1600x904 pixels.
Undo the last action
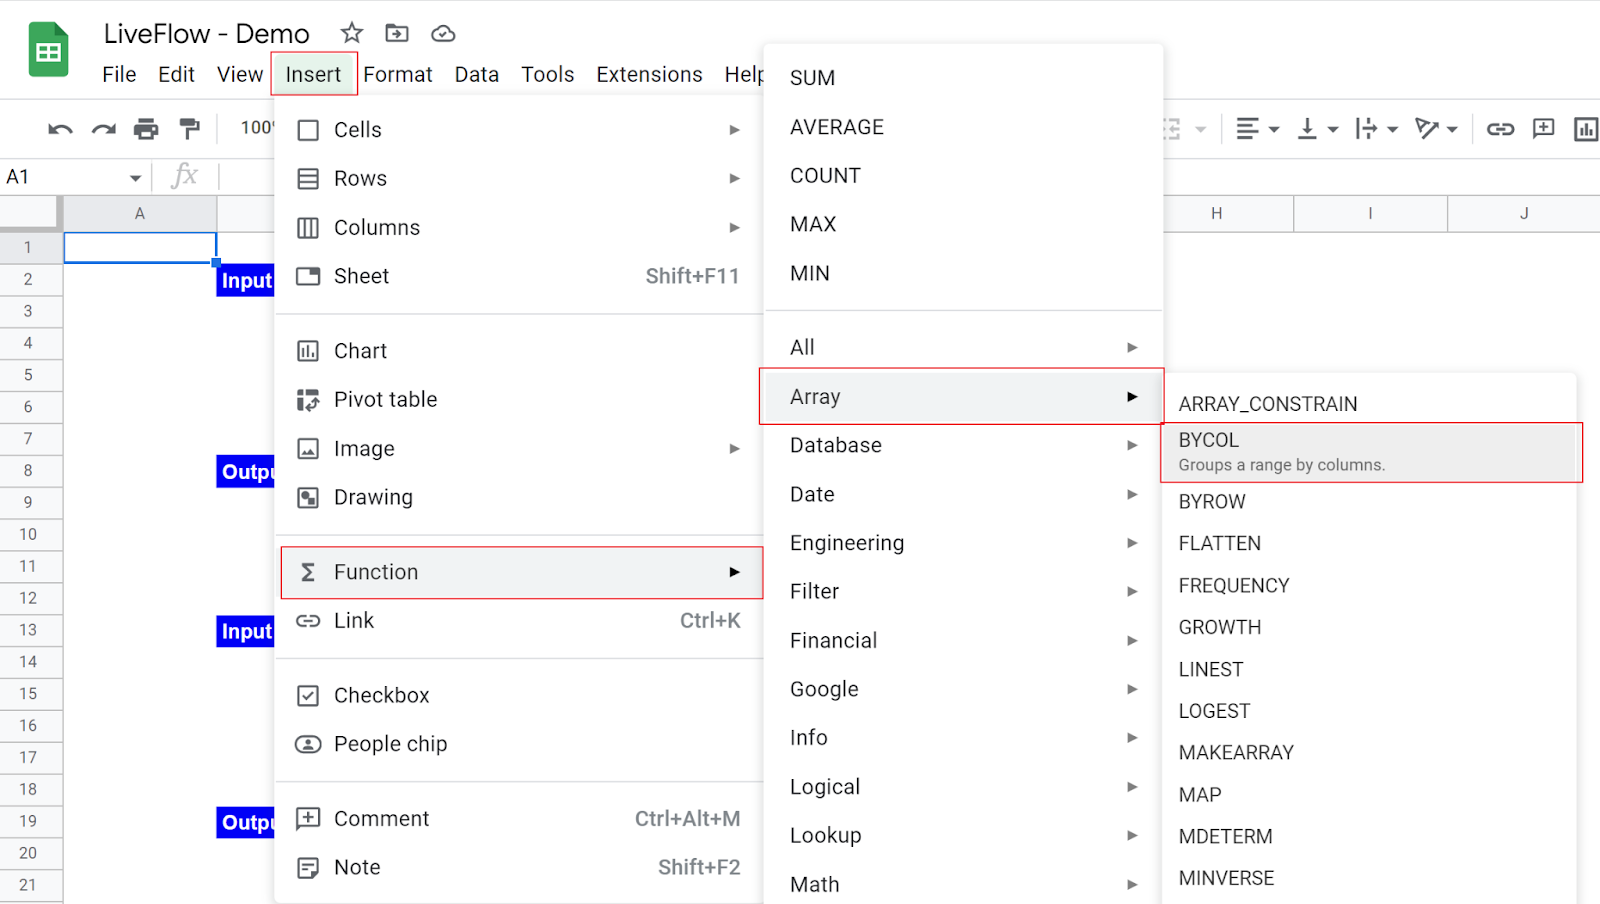60,129
